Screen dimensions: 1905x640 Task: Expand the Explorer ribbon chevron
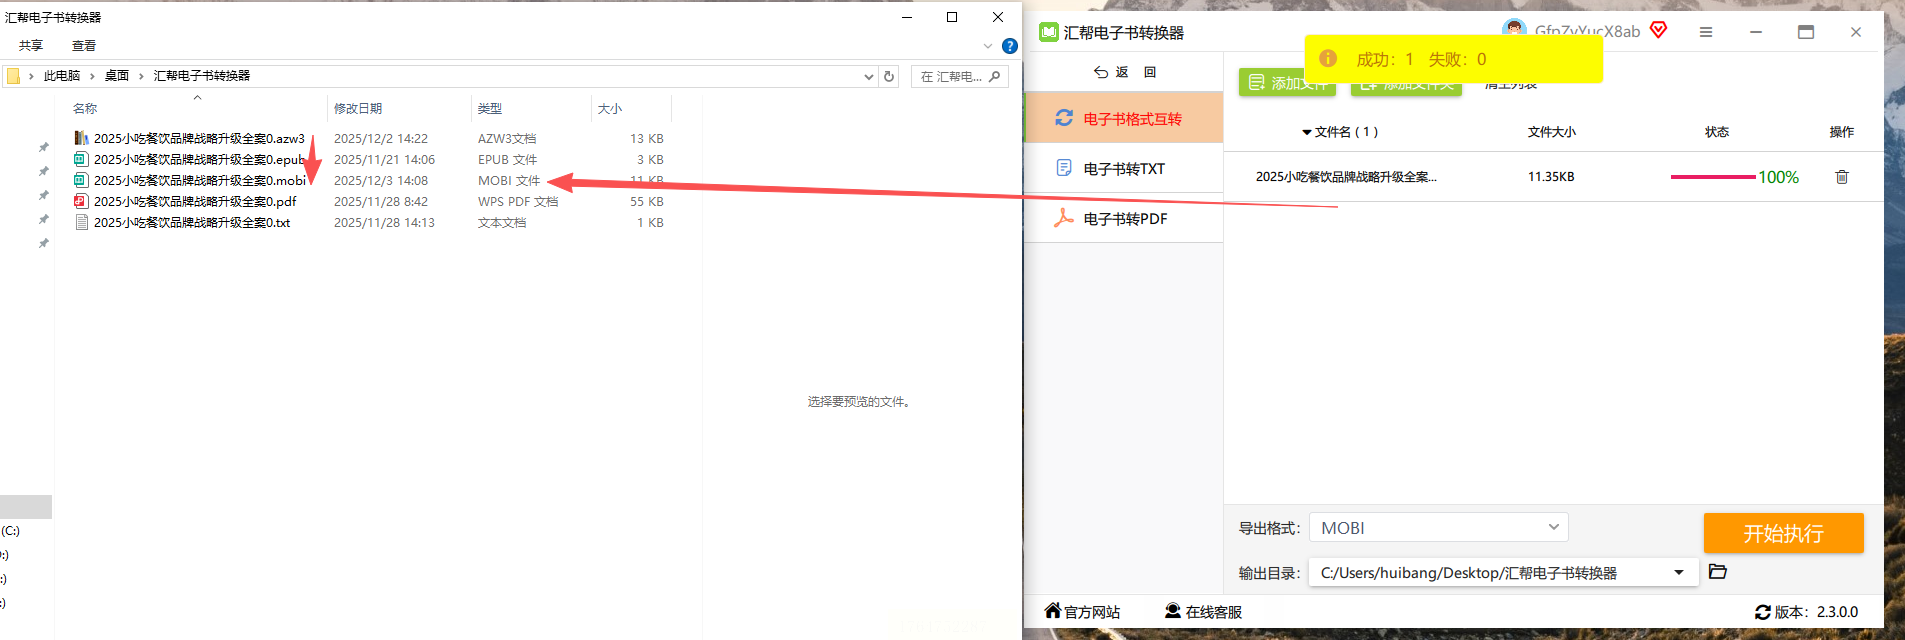tap(988, 46)
